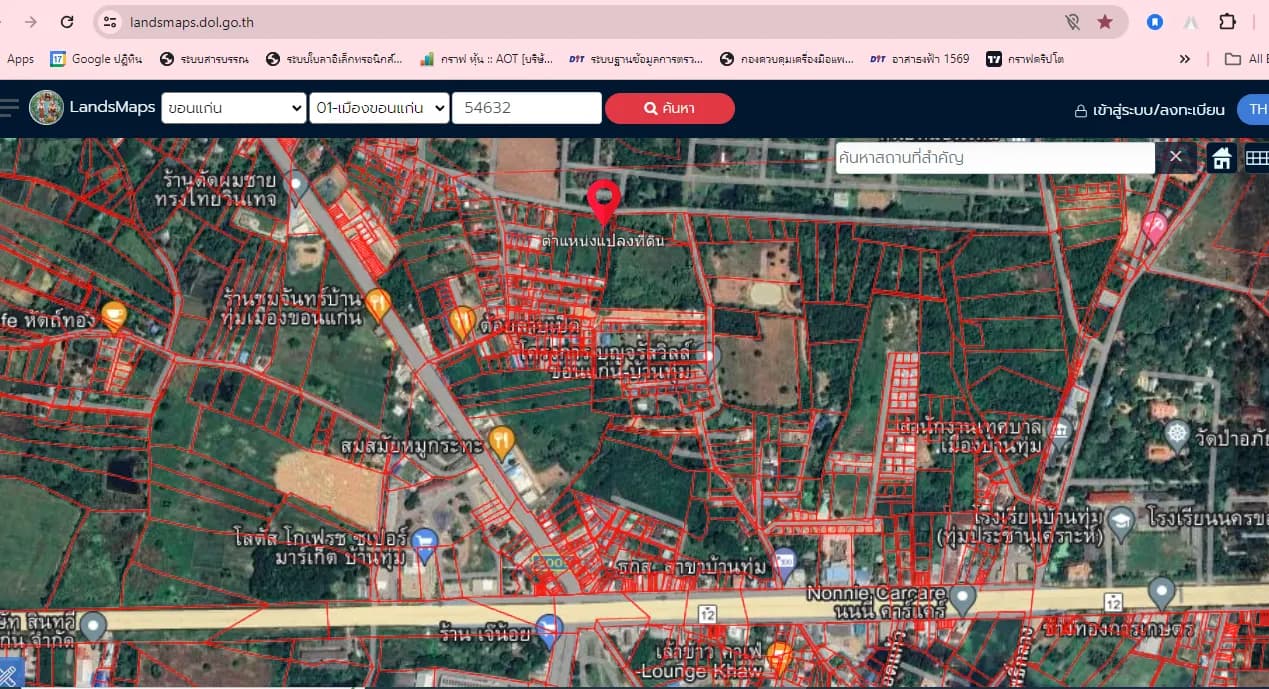Focus the parcel number field 54632
This screenshot has height=689, width=1269.
tap(527, 108)
